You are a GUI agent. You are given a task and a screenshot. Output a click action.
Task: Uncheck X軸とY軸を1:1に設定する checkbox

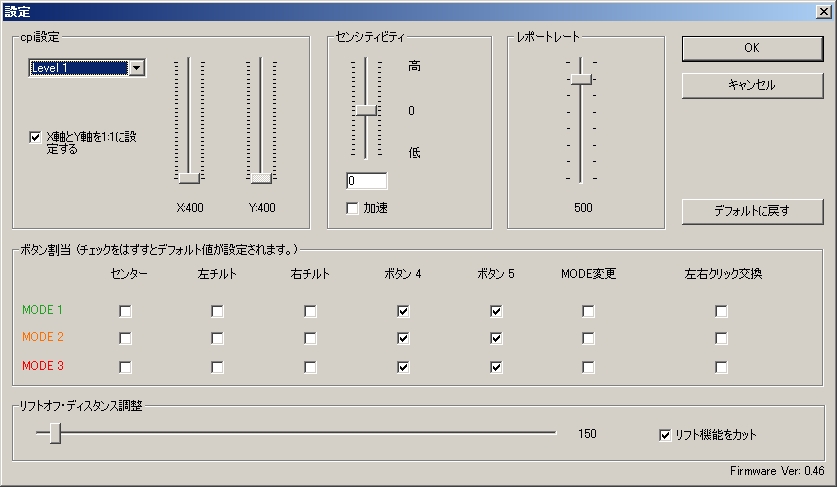coord(36,137)
